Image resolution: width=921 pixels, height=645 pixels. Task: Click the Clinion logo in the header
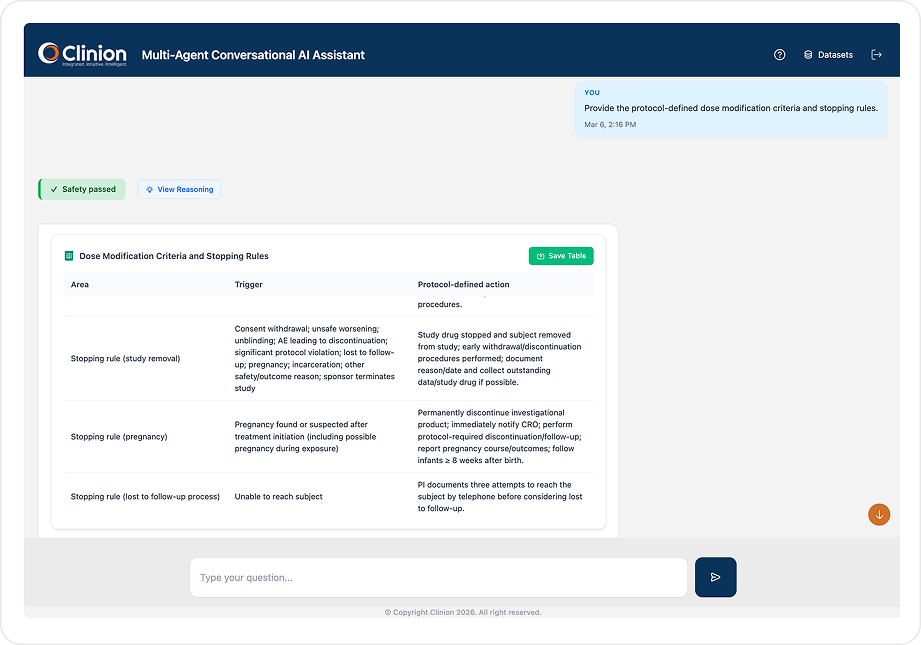[82, 54]
